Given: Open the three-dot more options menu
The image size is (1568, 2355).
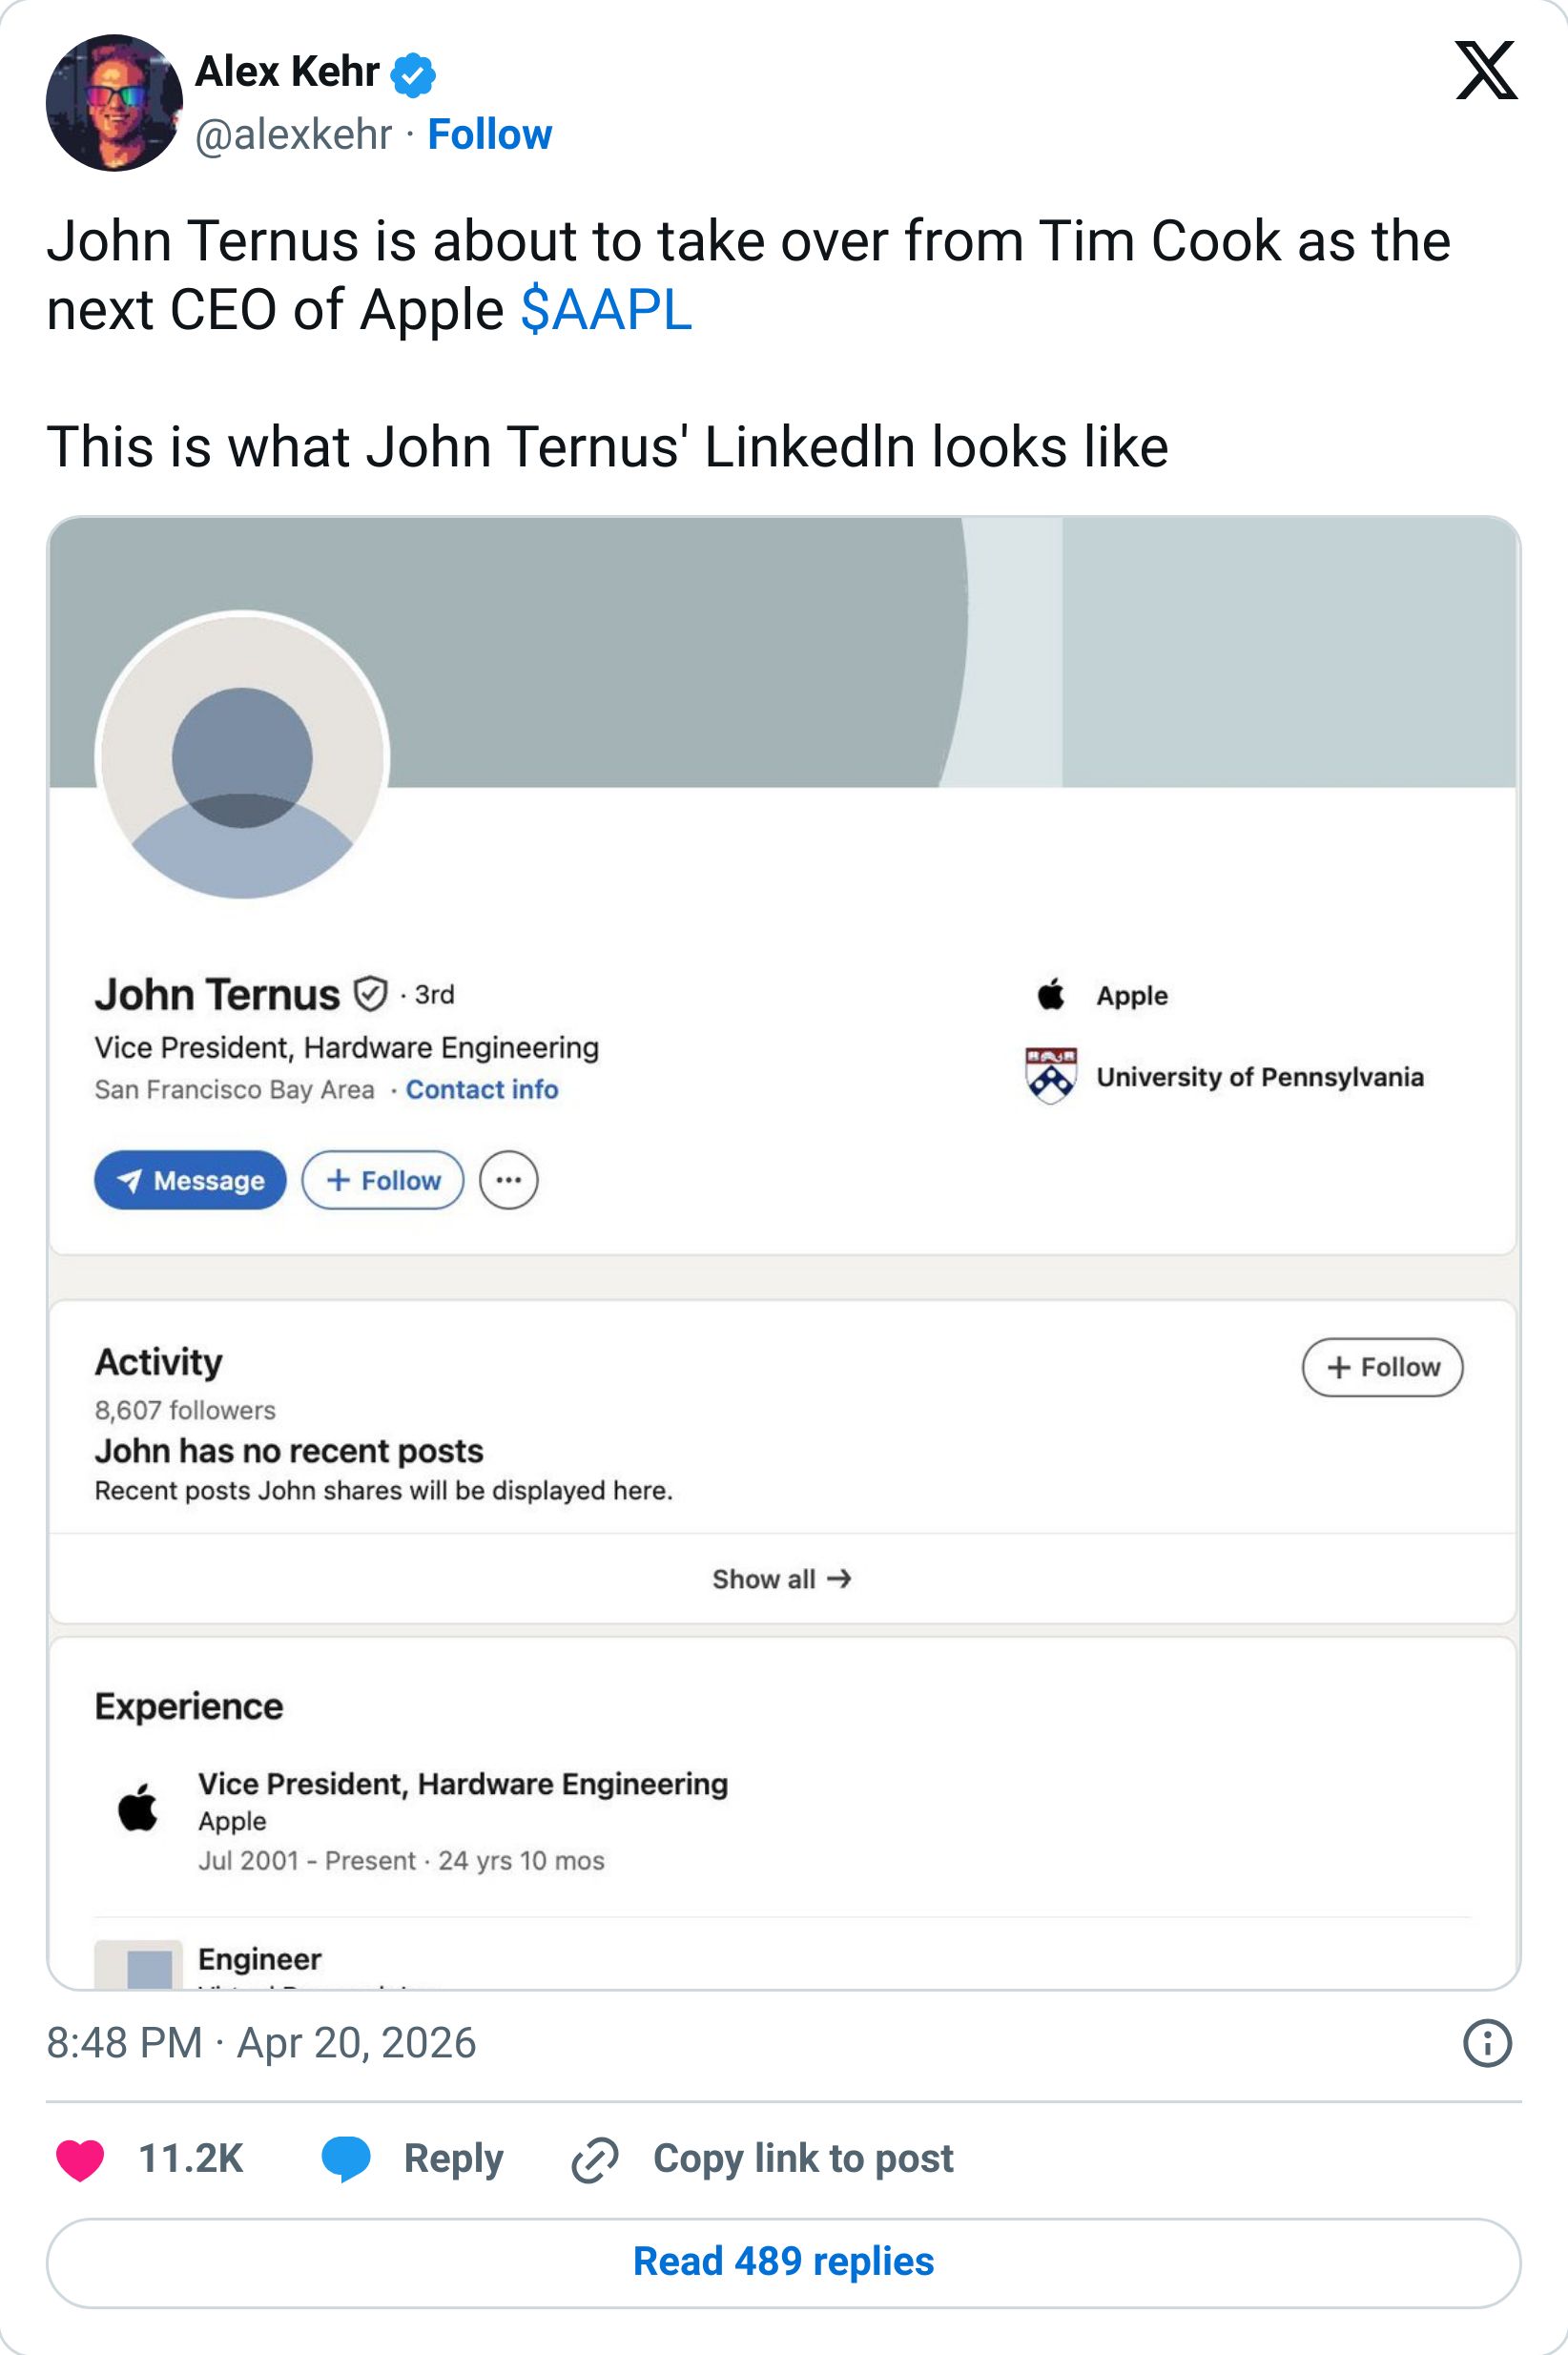Looking at the screenshot, I should click(509, 1181).
